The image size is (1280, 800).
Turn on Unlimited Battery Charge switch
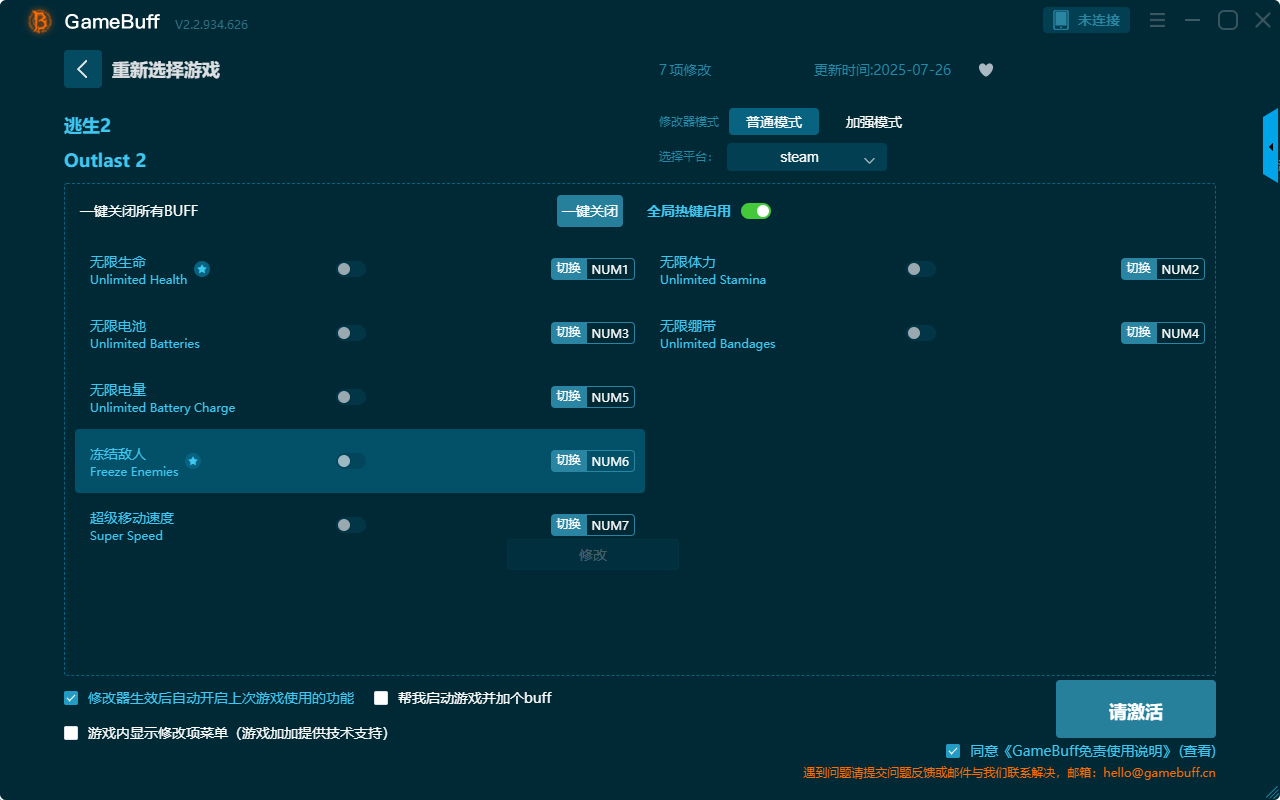(351, 397)
